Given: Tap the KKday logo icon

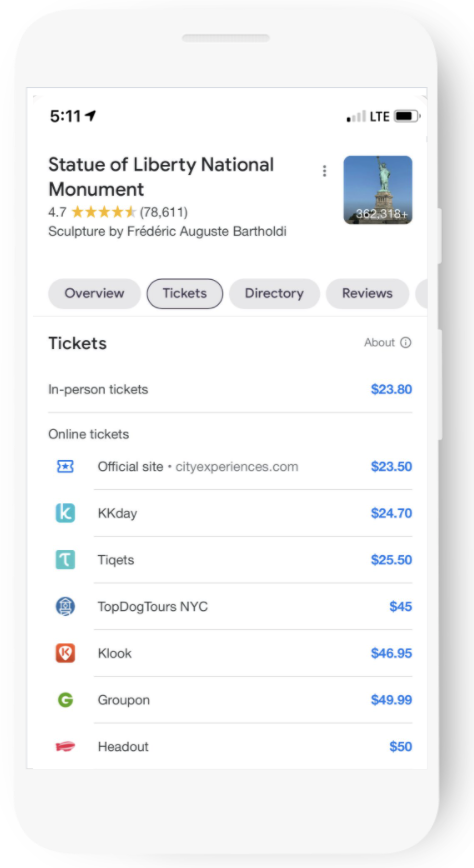Looking at the screenshot, I should tap(65, 513).
